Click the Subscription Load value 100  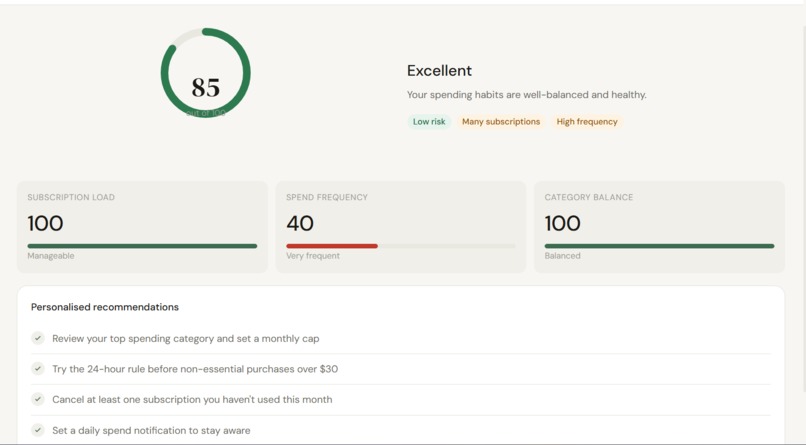[x=45, y=224]
